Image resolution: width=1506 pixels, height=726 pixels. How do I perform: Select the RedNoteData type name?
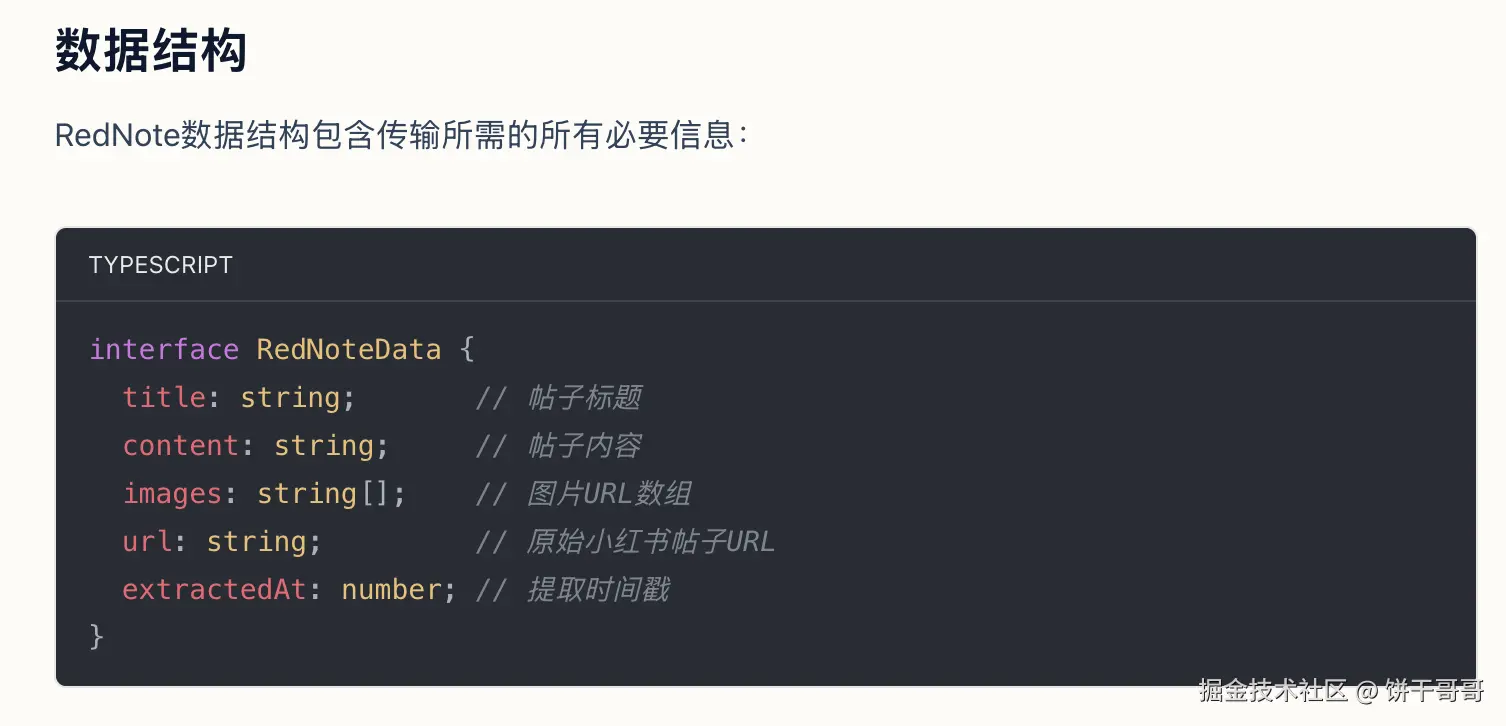348,349
